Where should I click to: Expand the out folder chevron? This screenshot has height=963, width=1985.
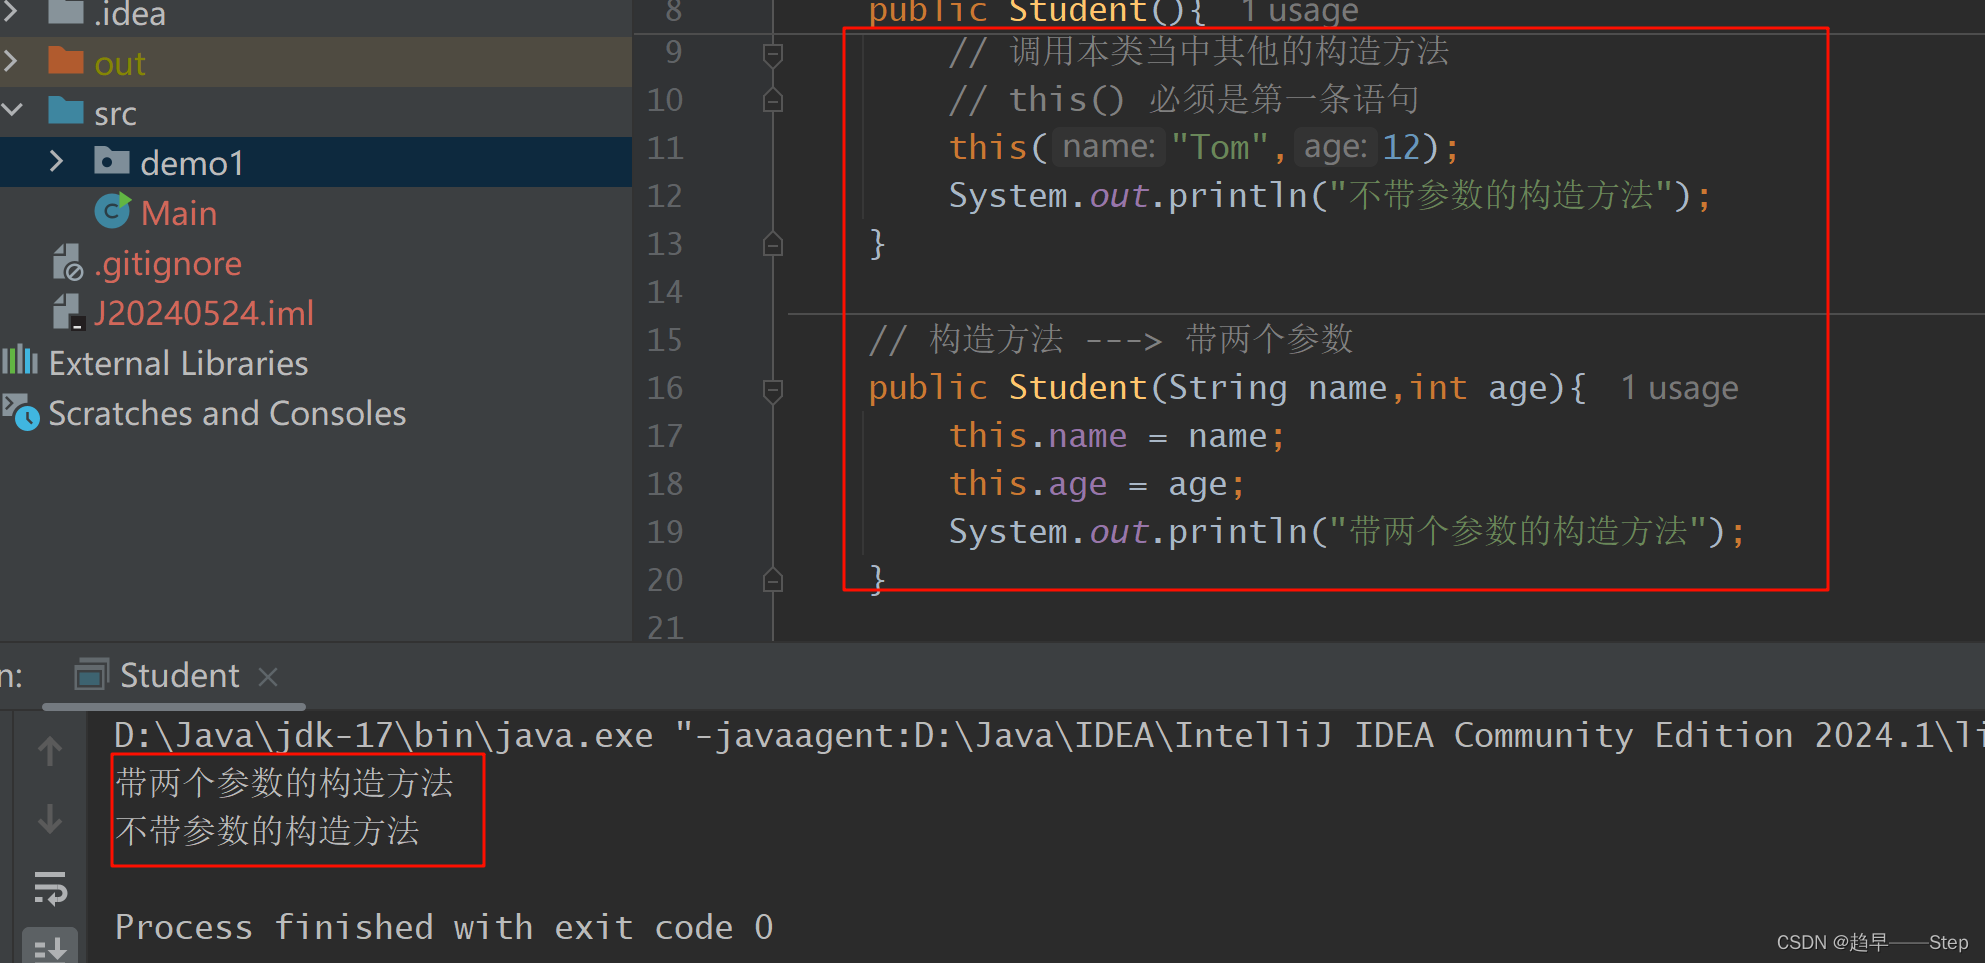[x=12, y=62]
